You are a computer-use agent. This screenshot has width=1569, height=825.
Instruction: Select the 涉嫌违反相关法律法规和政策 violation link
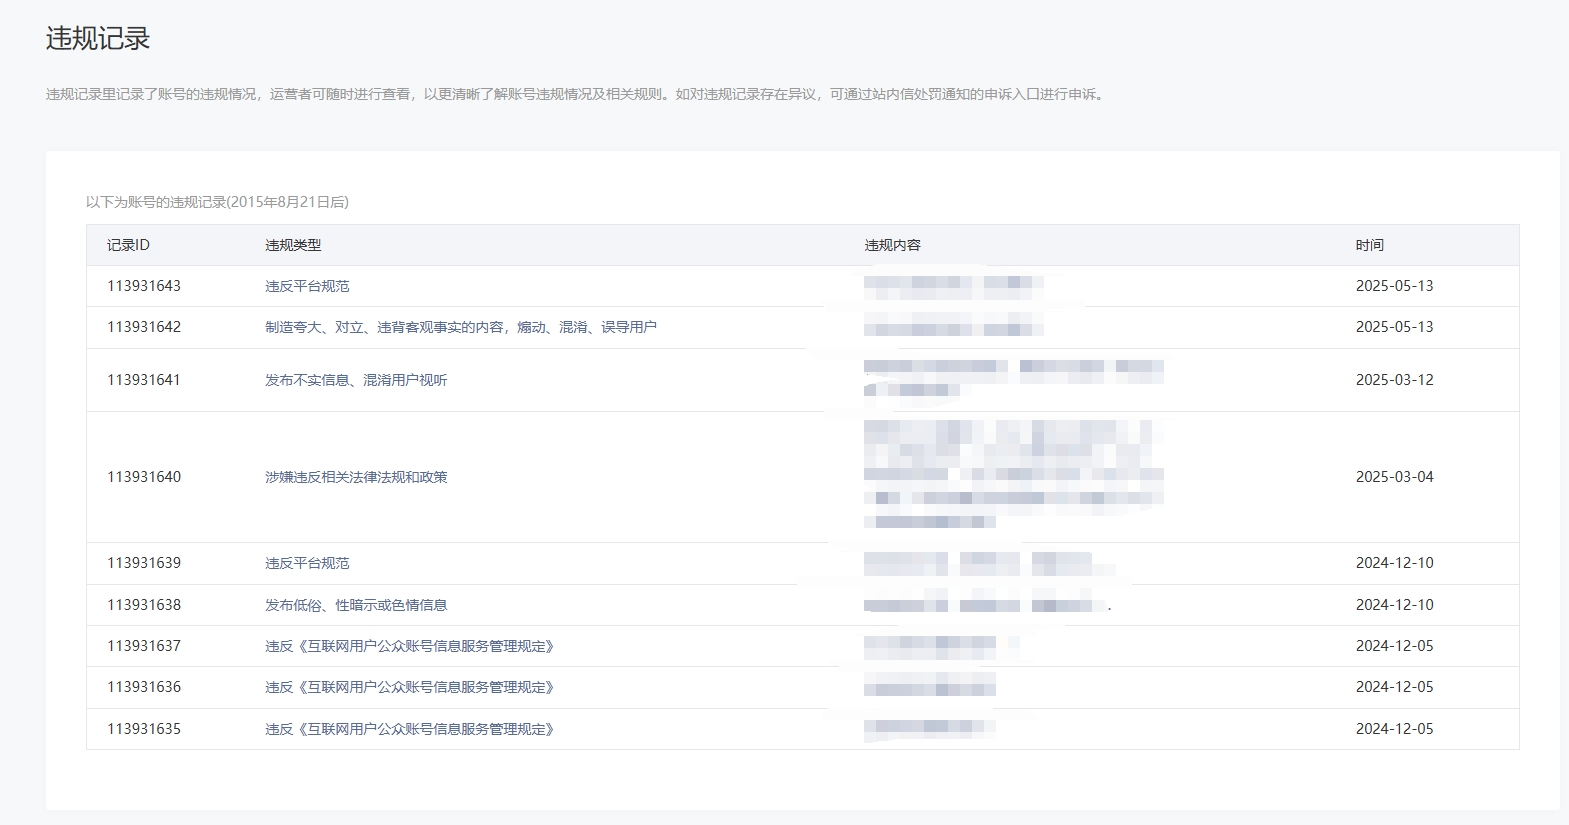point(356,477)
